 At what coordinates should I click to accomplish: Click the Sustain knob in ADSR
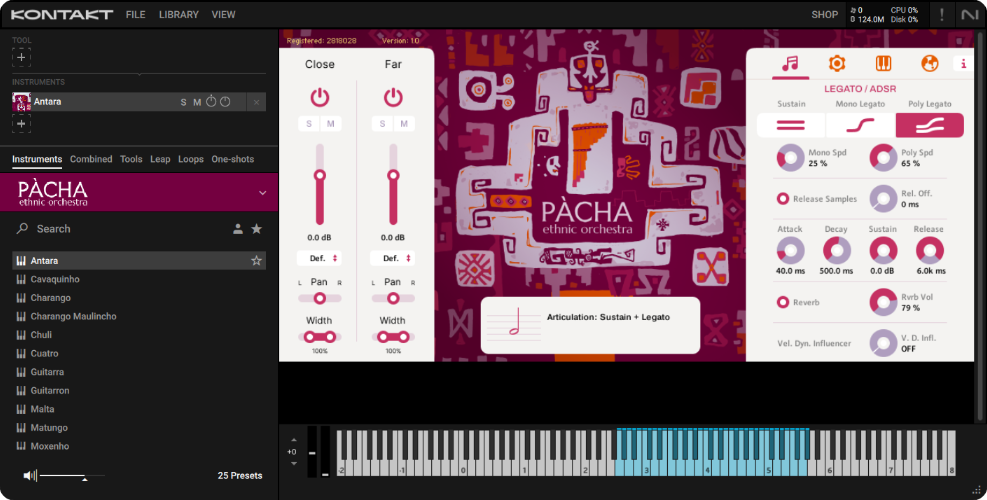(x=883, y=251)
